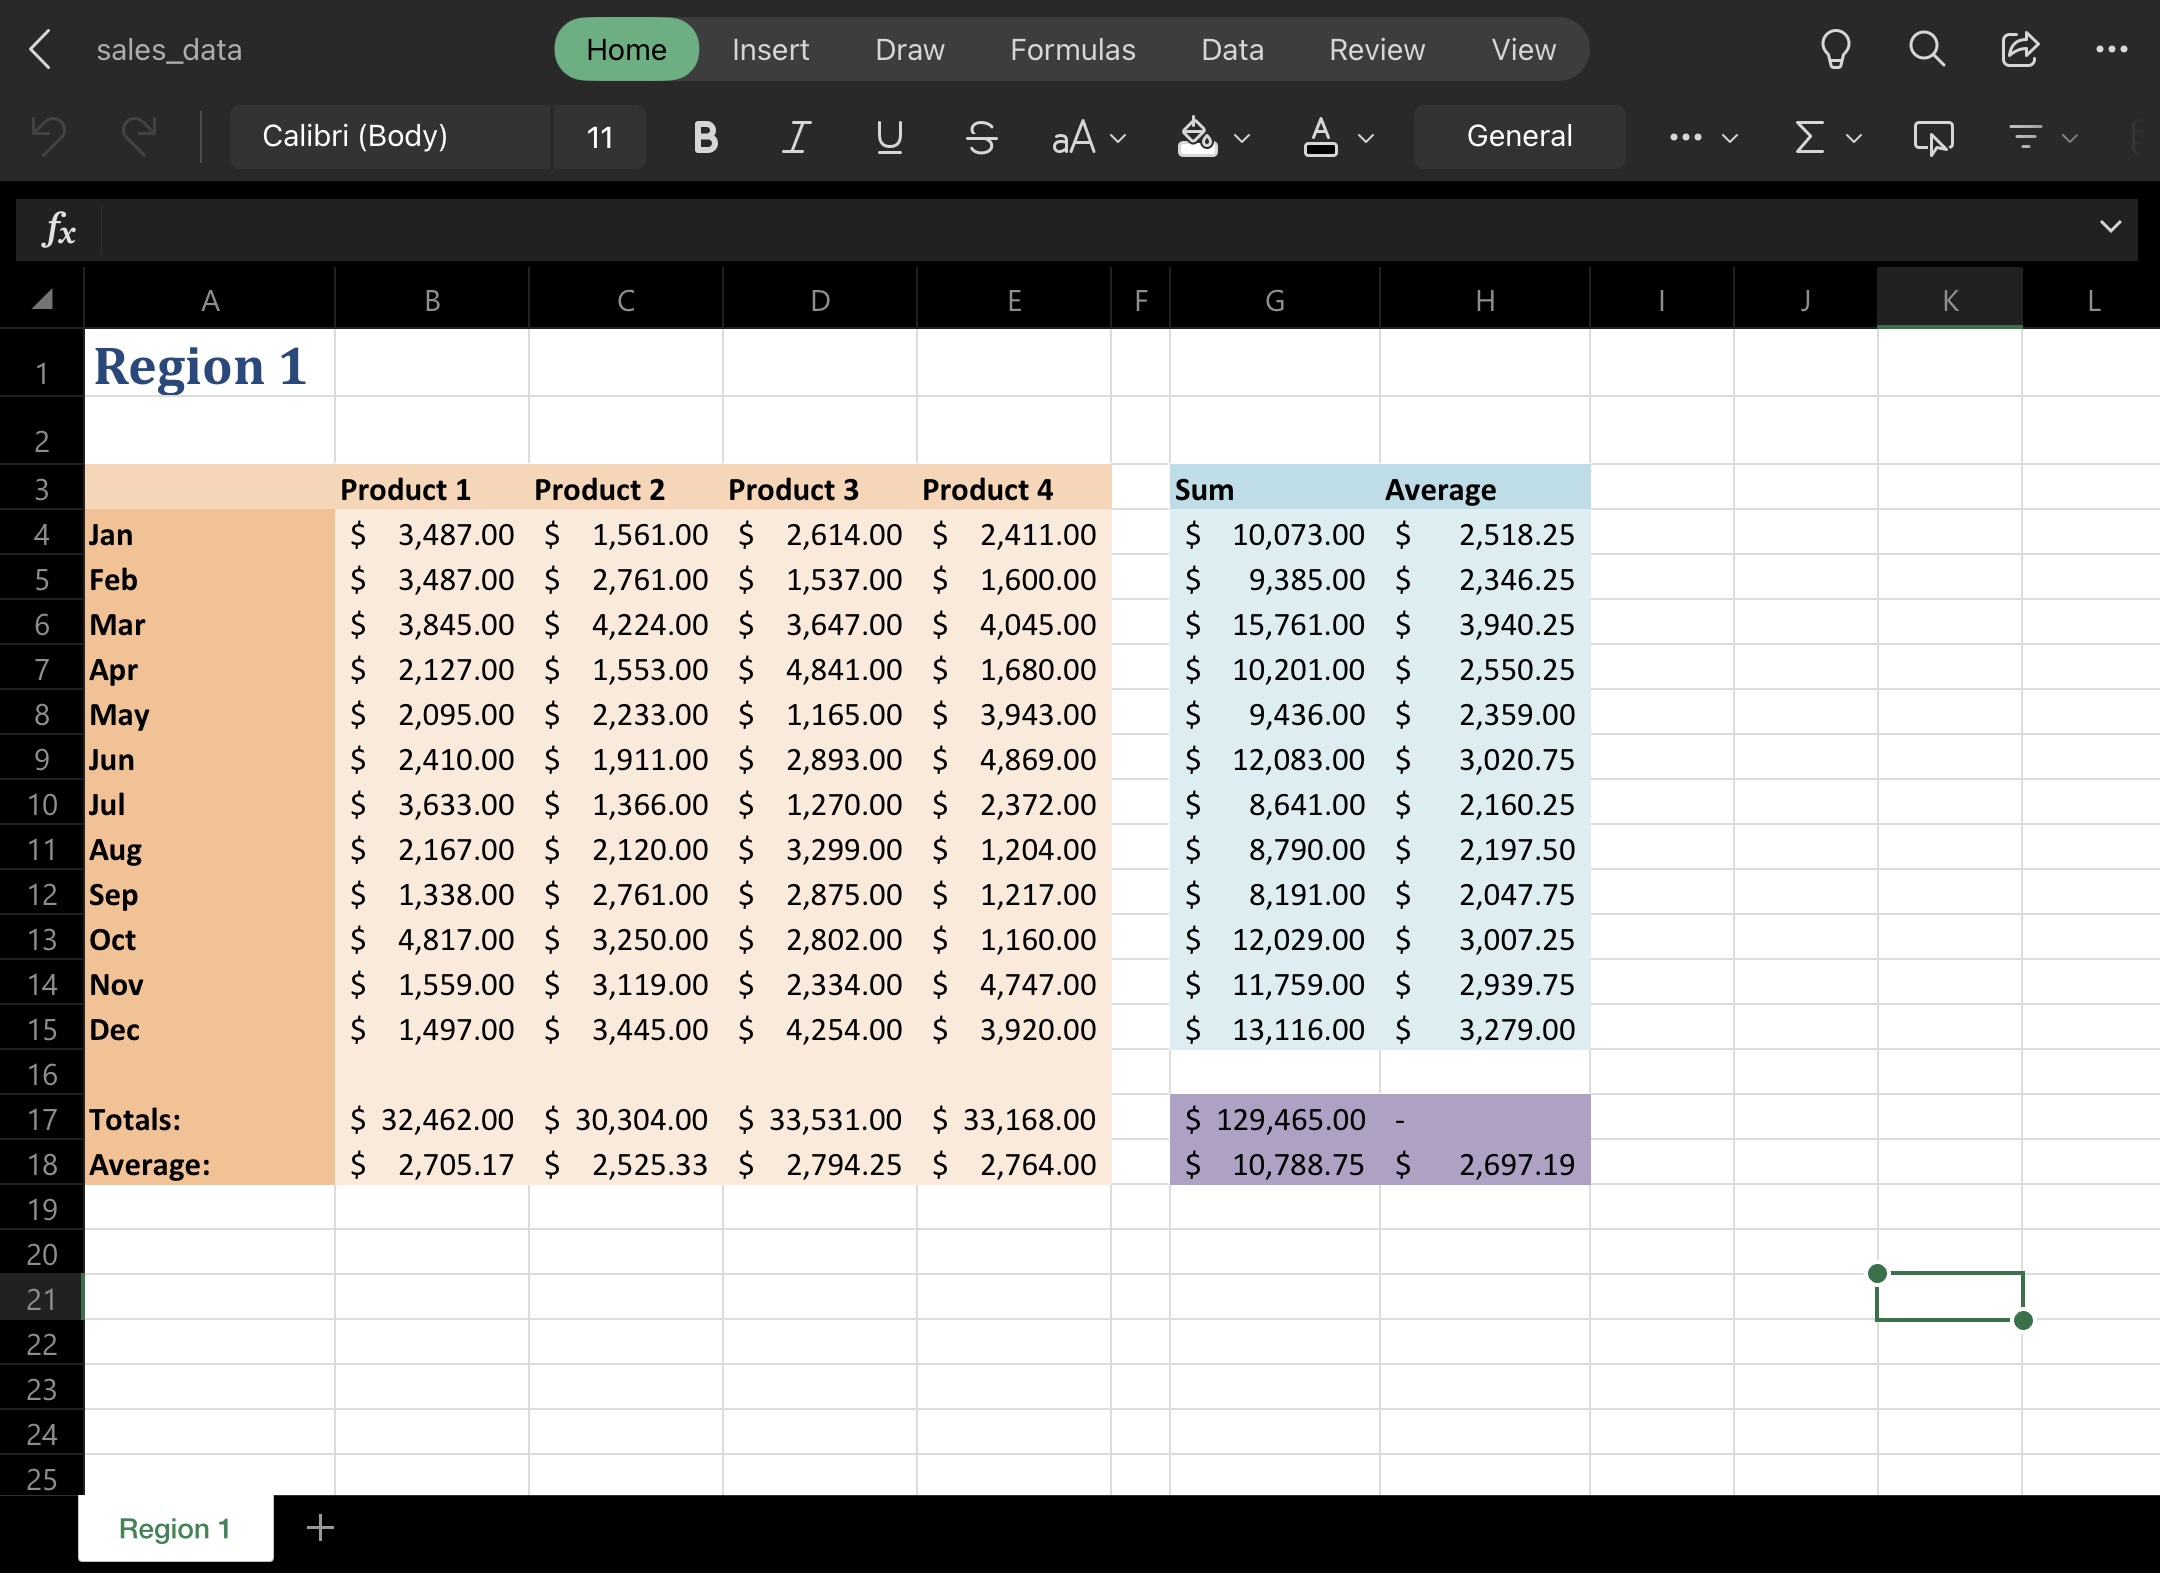
Task: Click the Tell Me lightbulb icon
Action: pyautogui.click(x=1835, y=49)
